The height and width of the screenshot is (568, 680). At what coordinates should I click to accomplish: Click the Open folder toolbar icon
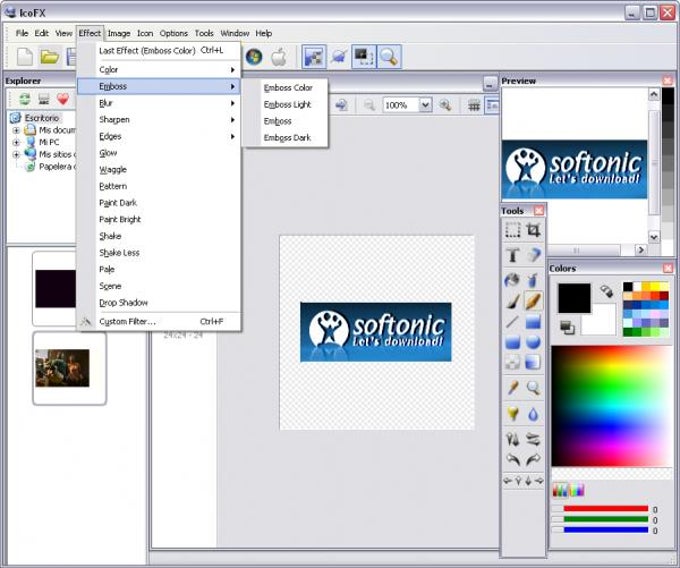[49, 57]
